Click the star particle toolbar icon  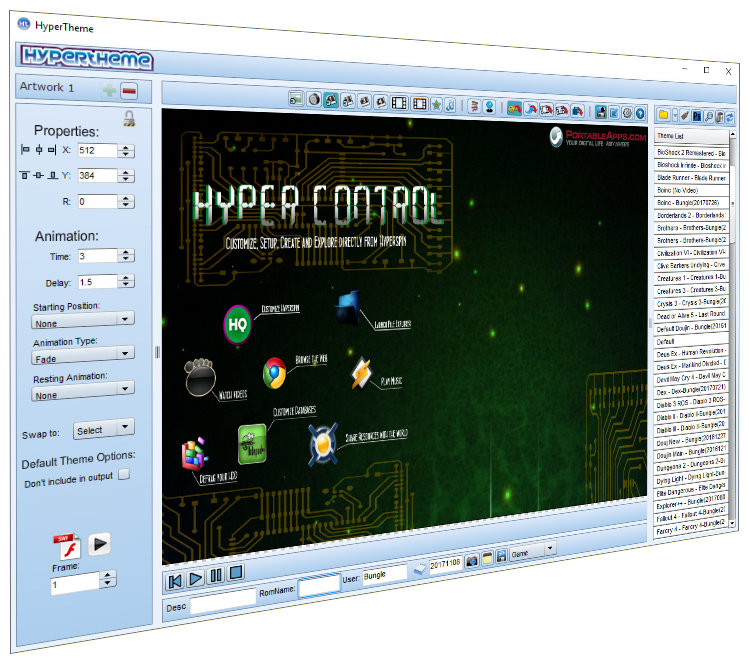pos(436,105)
